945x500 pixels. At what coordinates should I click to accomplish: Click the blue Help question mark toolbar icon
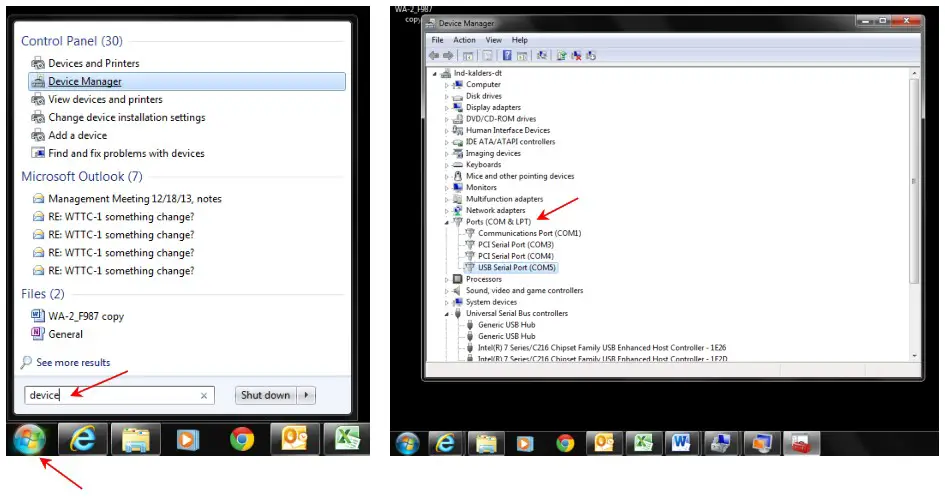pos(507,55)
